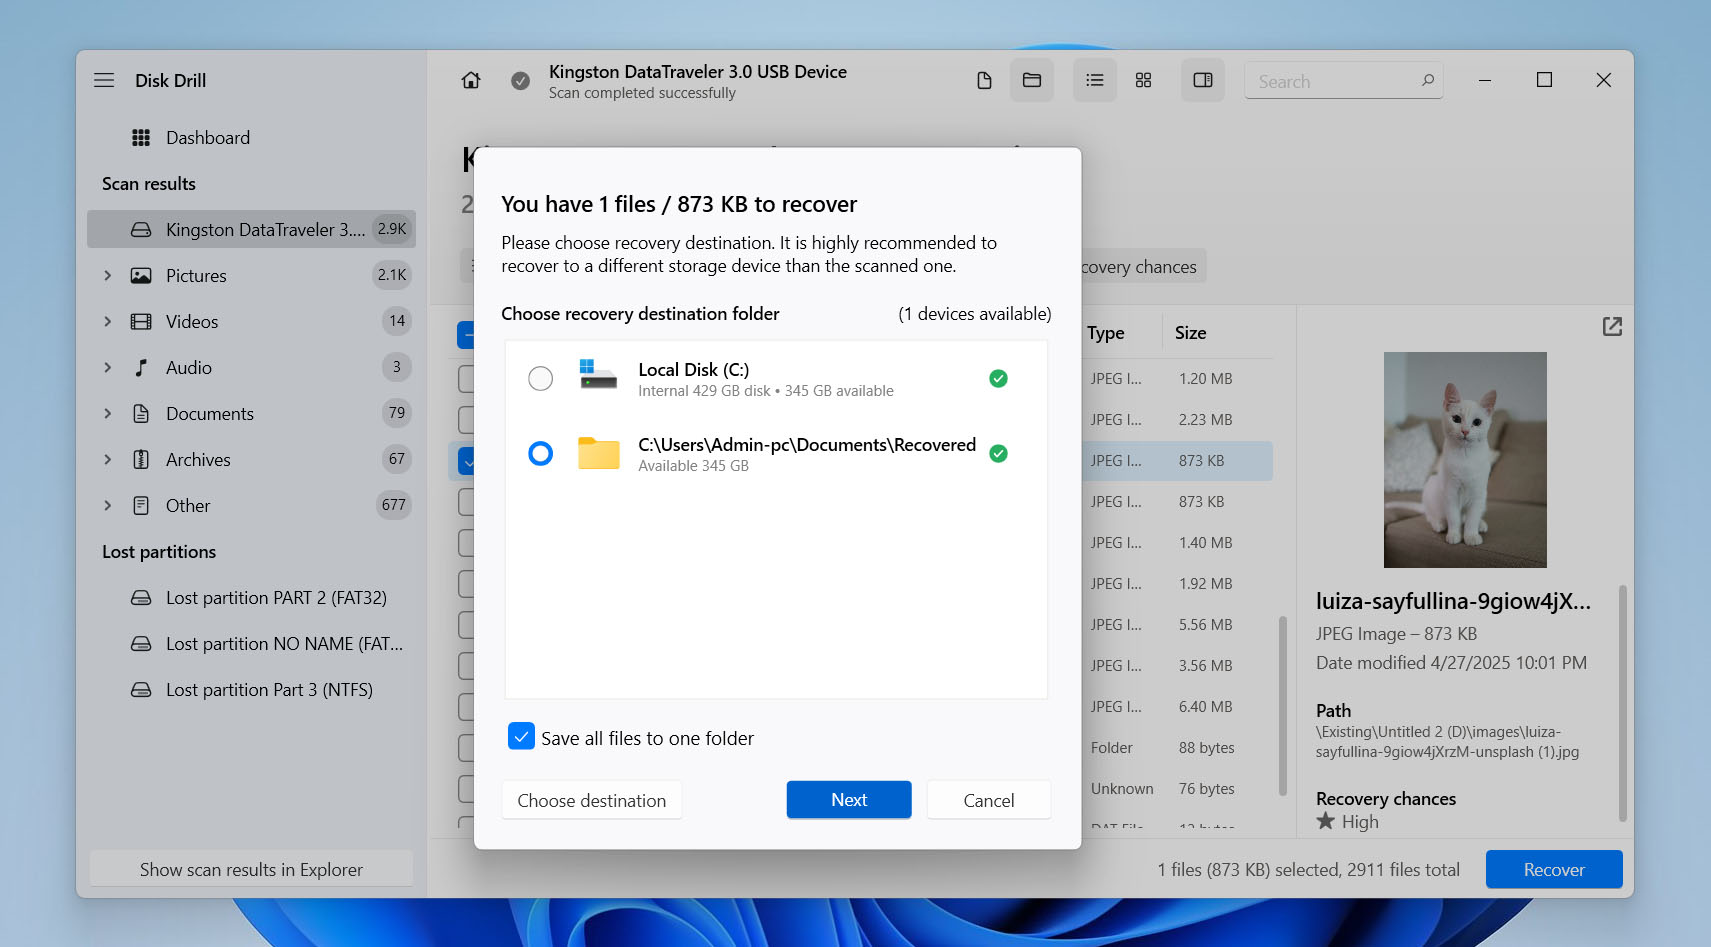Click Show scan results in Explorer
The height and width of the screenshot is (947, 1711).
coord(251,870)
